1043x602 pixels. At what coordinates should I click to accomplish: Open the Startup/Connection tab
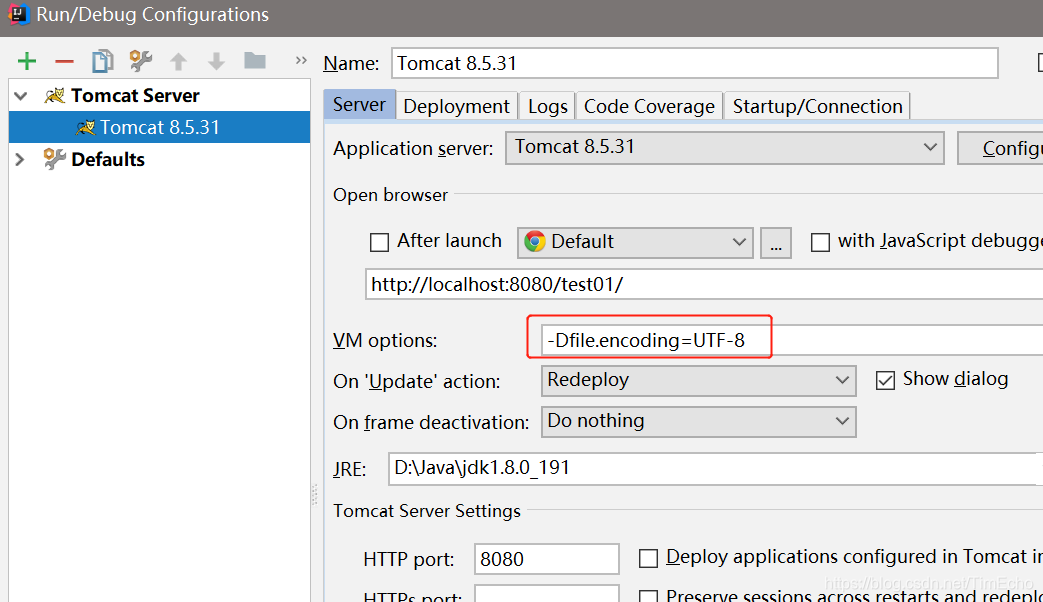click(817, 106)
